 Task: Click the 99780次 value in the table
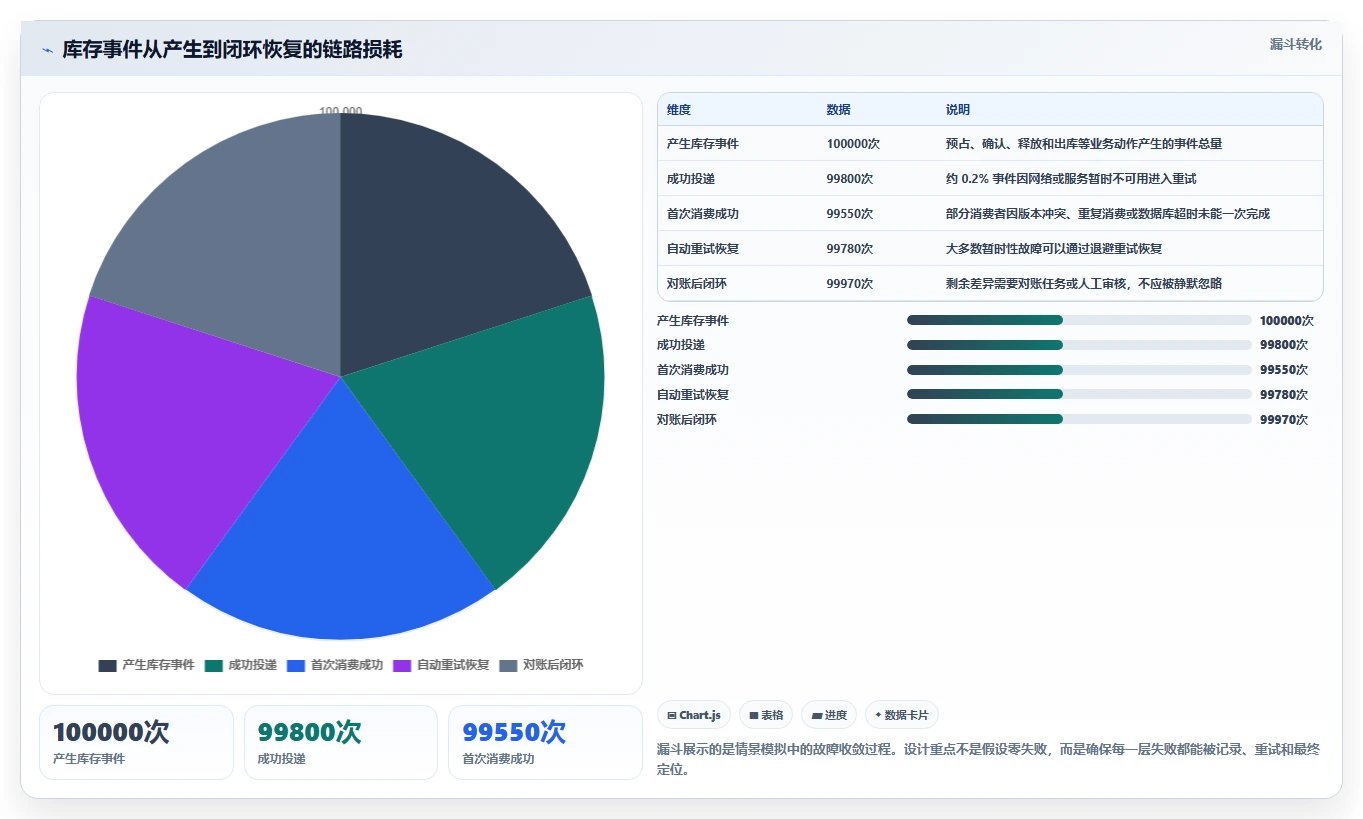[850, 249]
